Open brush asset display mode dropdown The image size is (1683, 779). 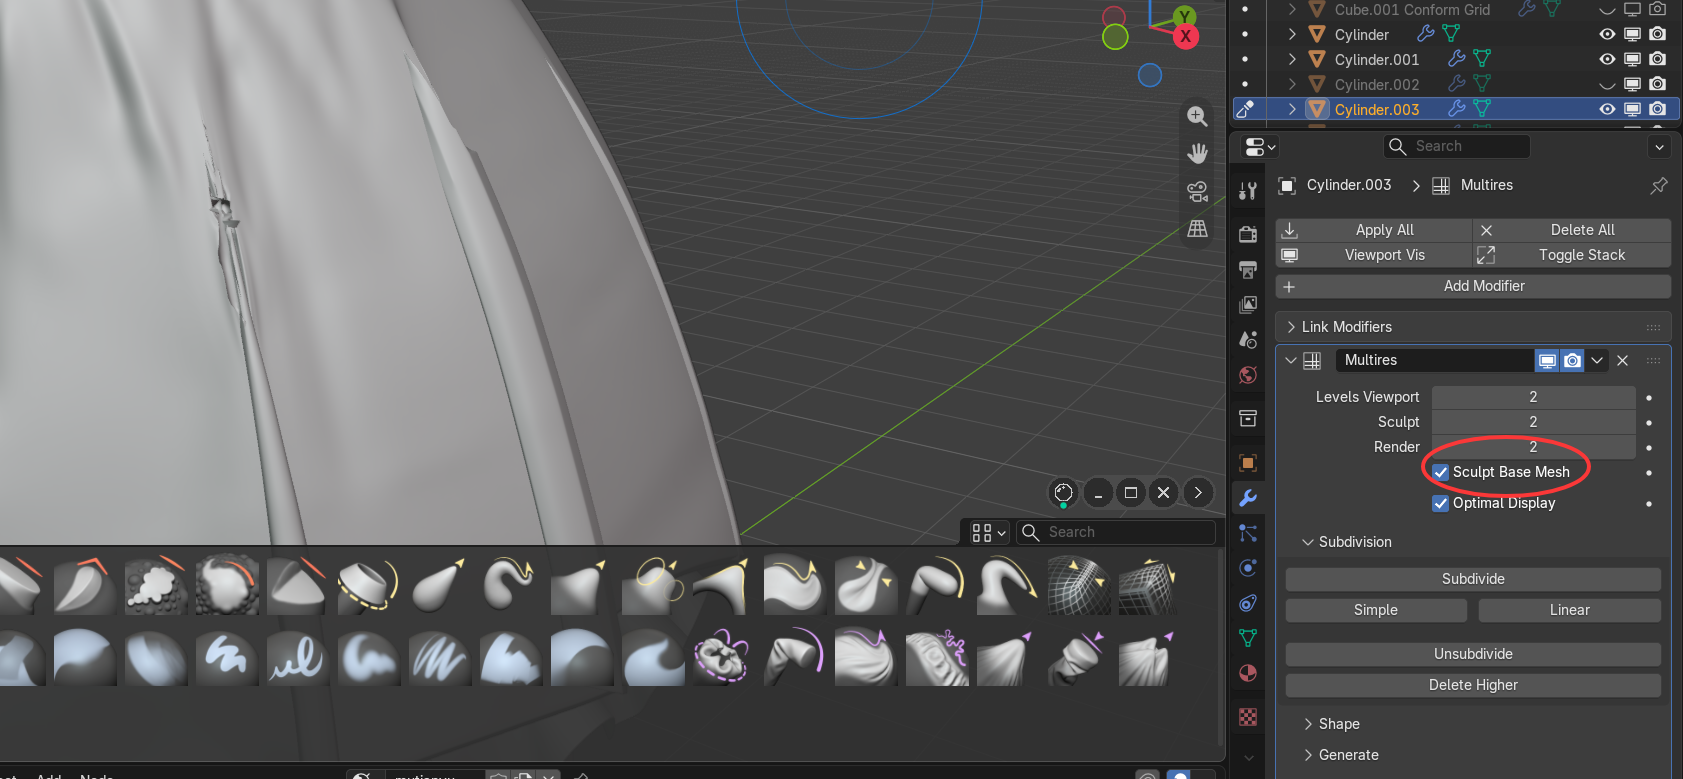(x=988, y=533)
